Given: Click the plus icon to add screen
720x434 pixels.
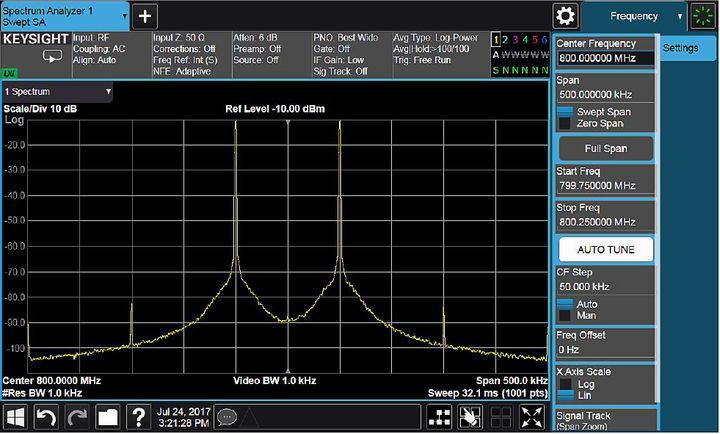Looking at the screenshot, I should click(x=145, y=16).
